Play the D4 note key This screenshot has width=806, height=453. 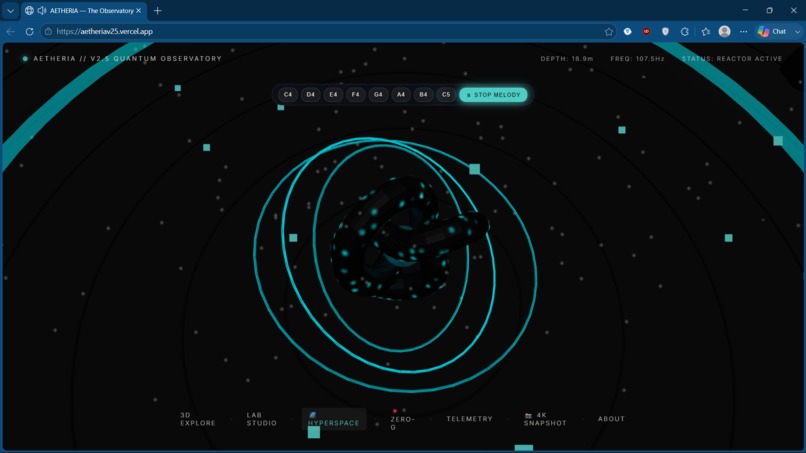coord(310,95)
